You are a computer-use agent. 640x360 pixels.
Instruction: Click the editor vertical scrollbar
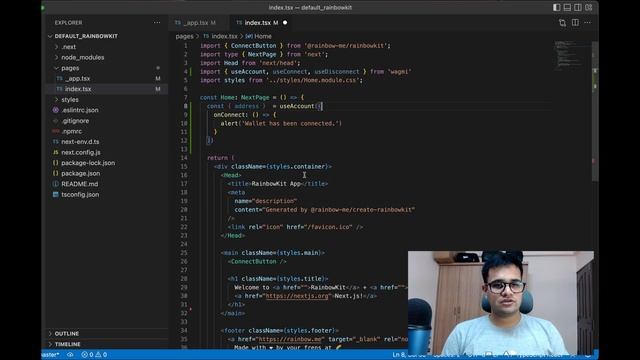pyautogui.click(x=595, y=110)
